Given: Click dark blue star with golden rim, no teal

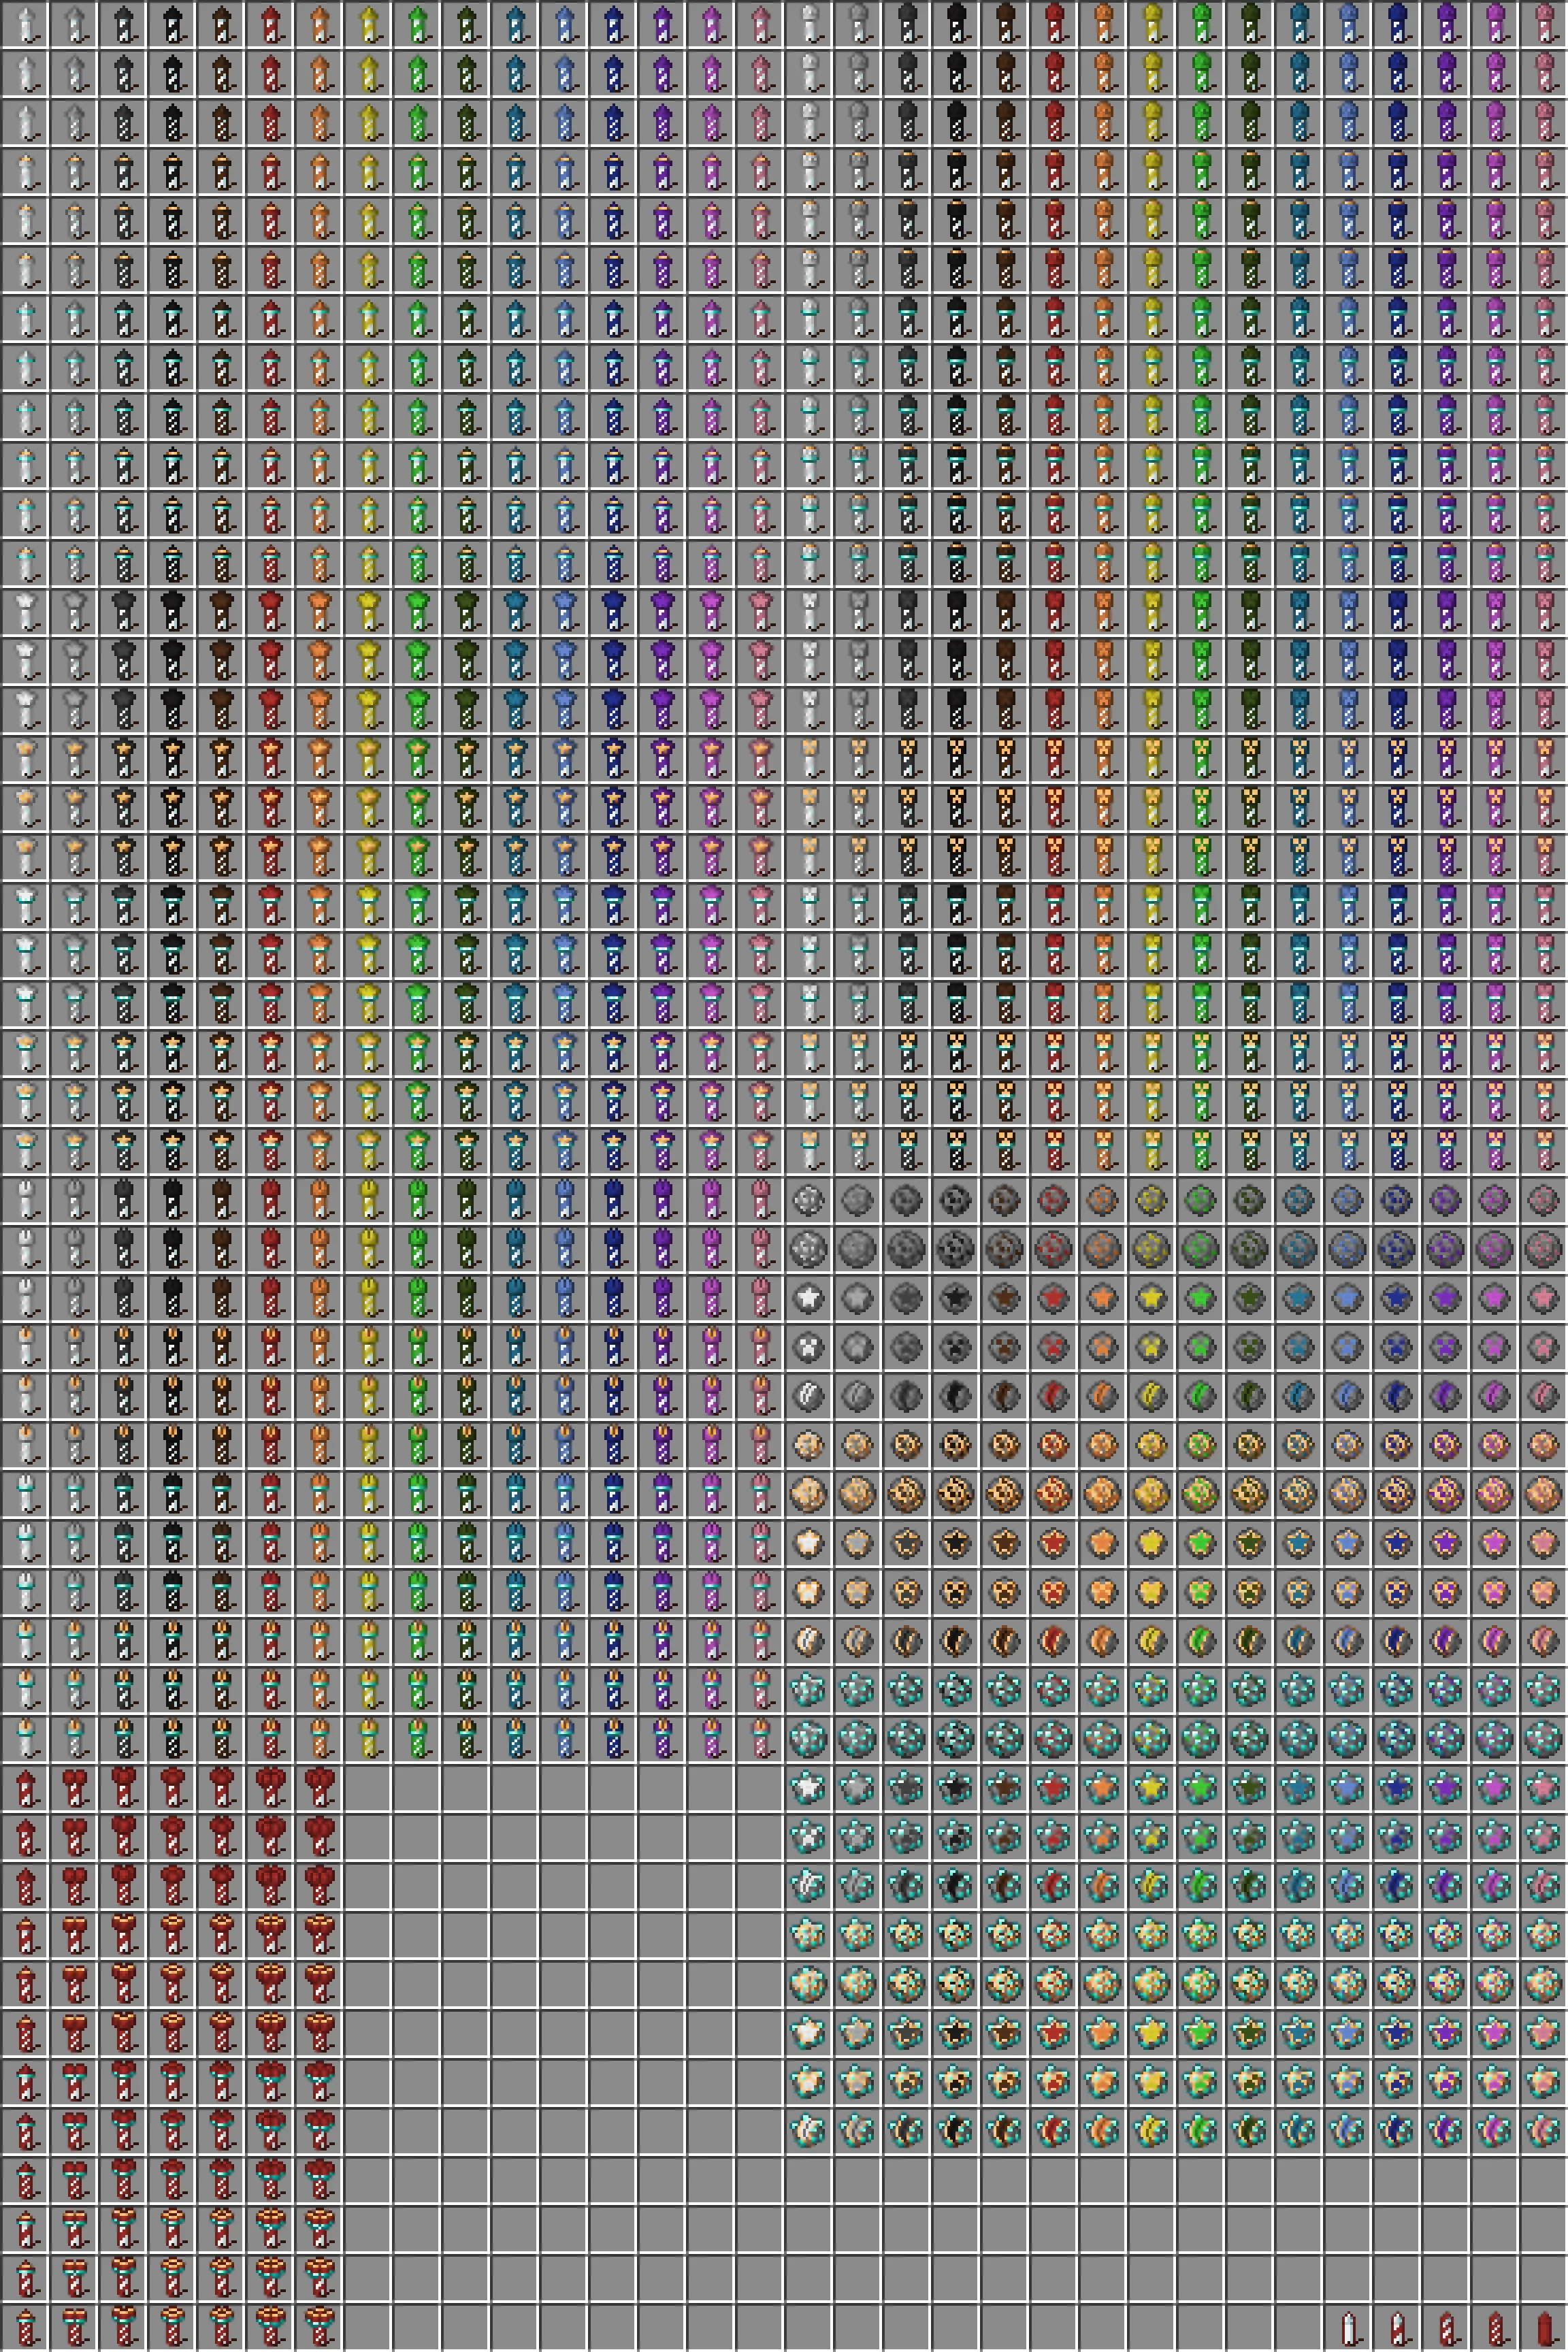Looking at the screenshot, I should [1396, 1543].
